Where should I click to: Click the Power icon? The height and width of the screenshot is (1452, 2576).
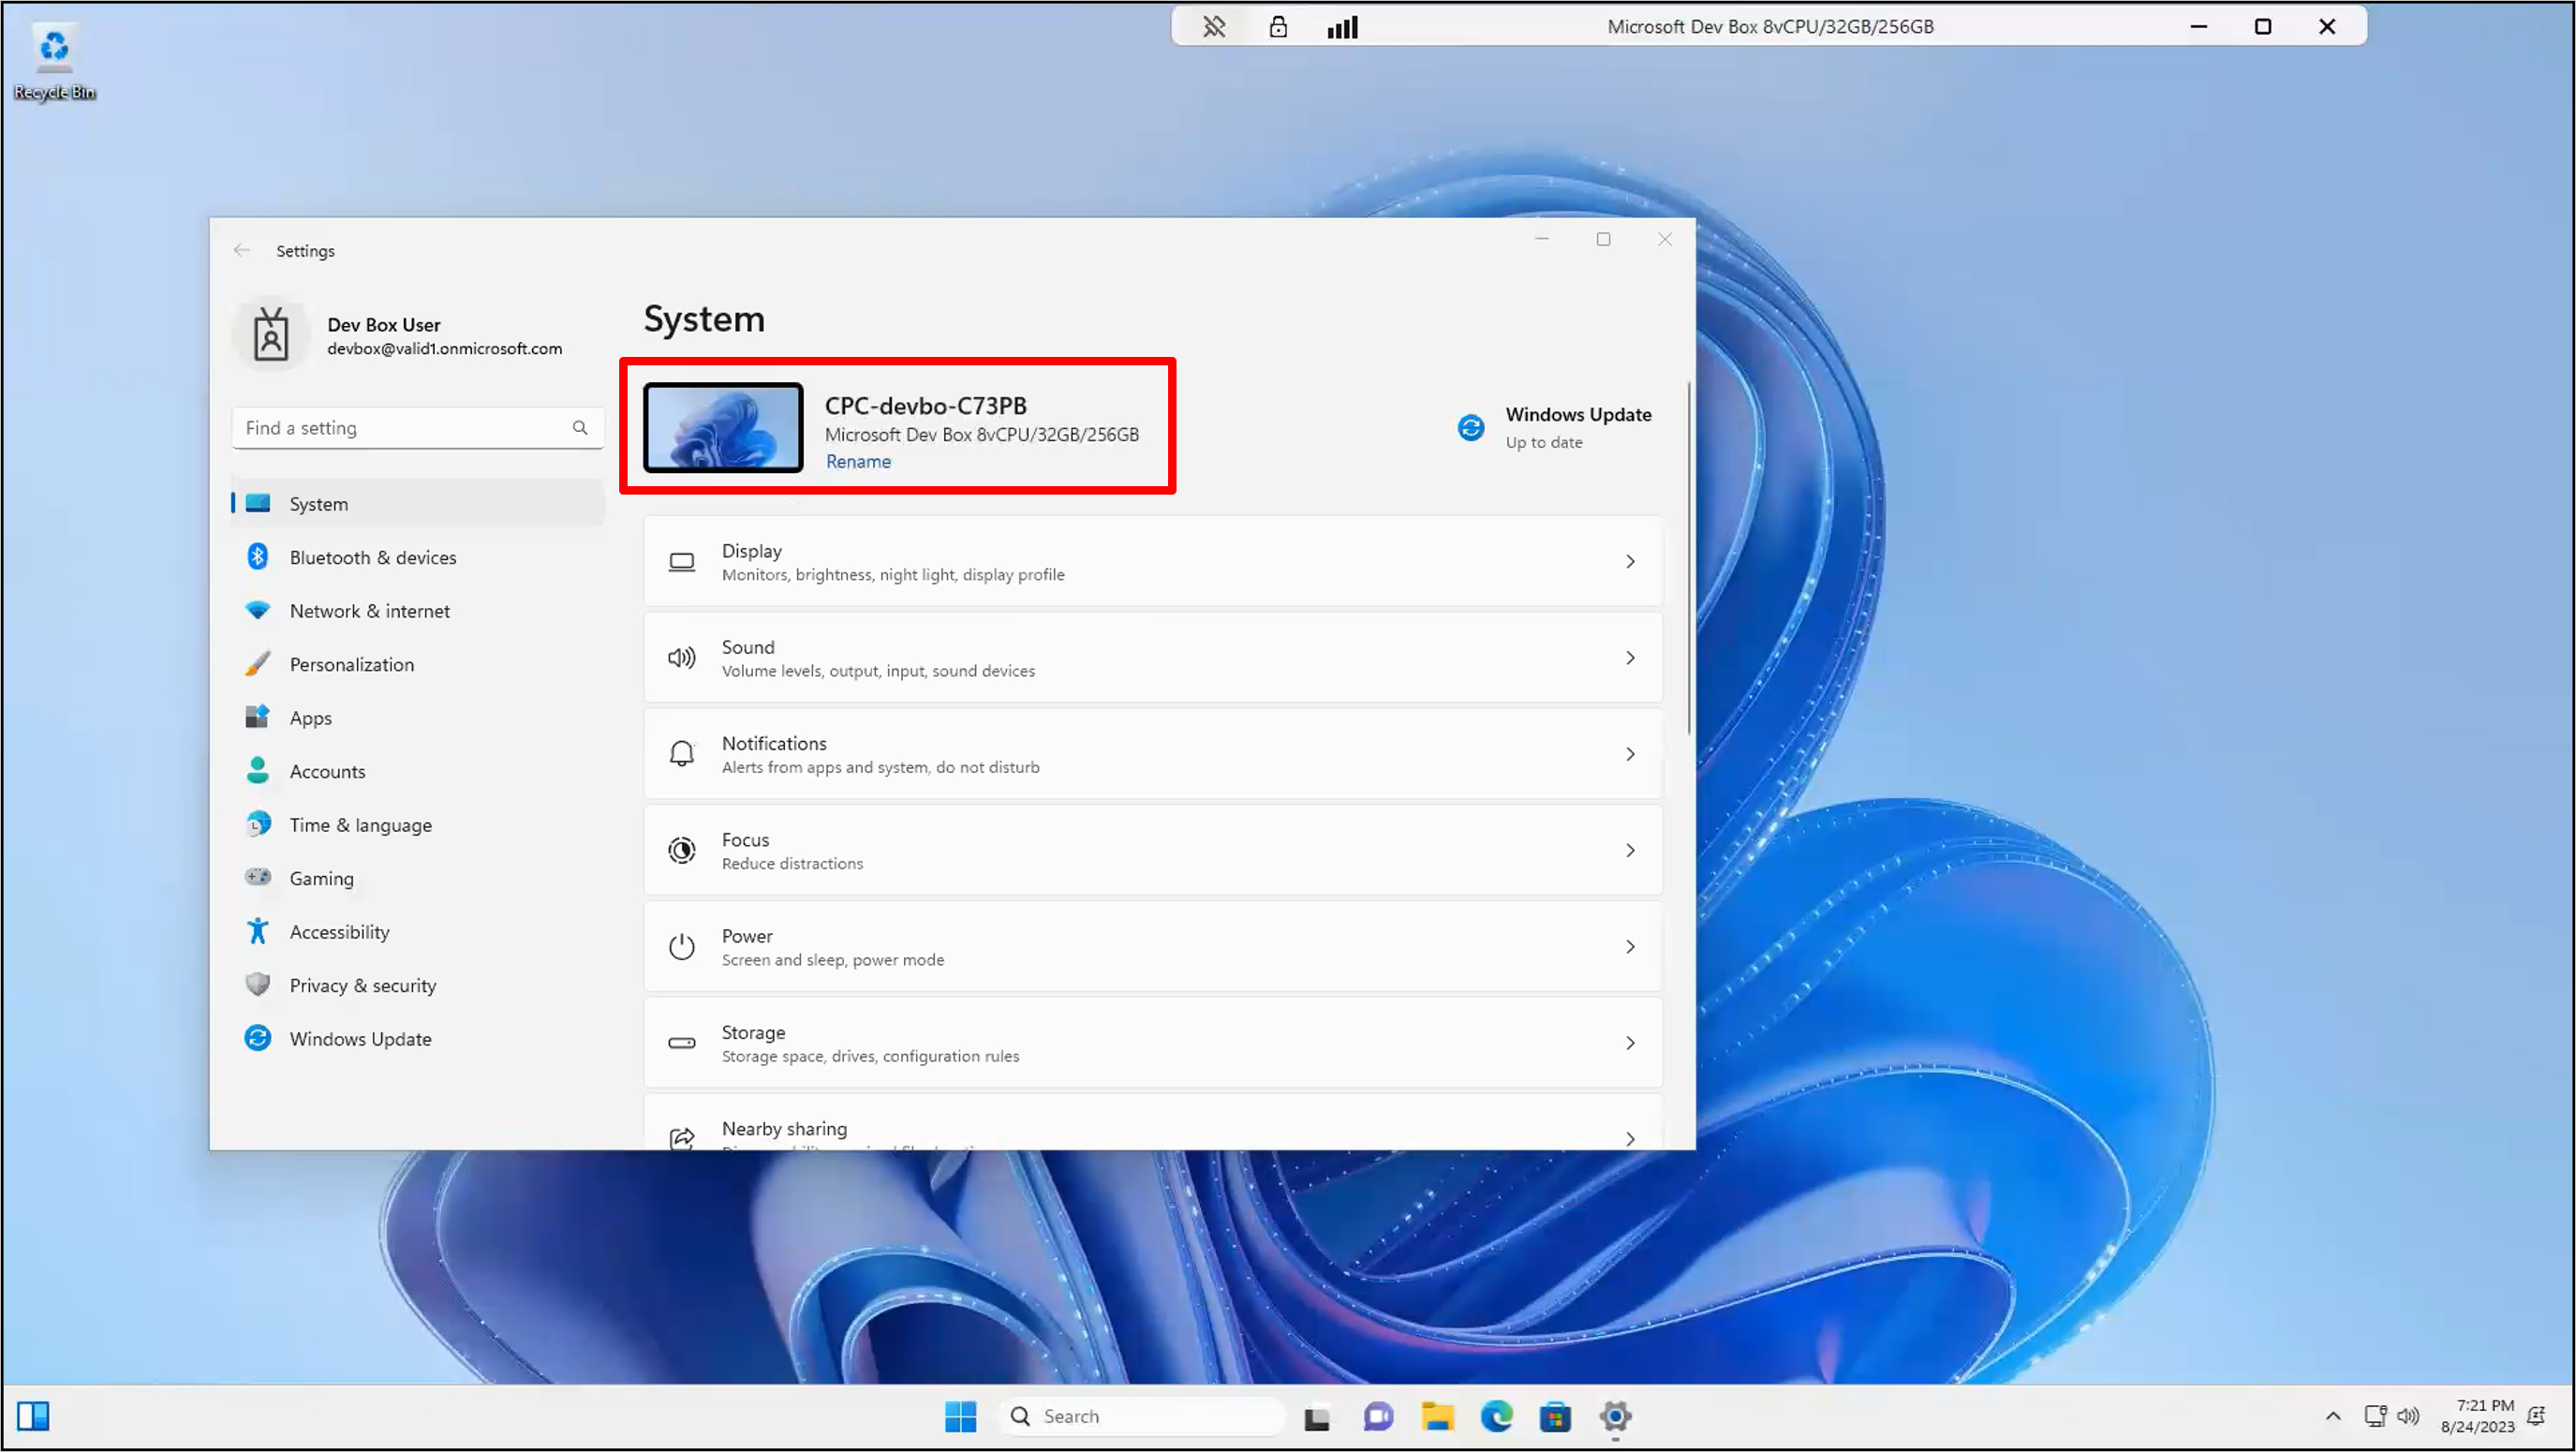tap(682, 946)
